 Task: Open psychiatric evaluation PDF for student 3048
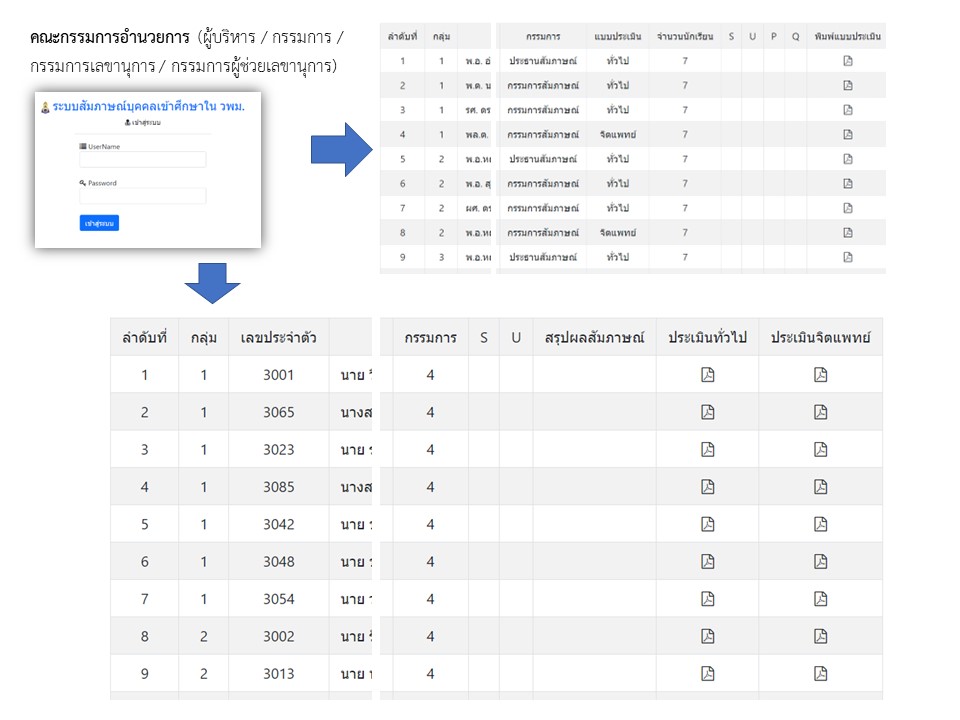pyautogui.click(x=820, y=561)
